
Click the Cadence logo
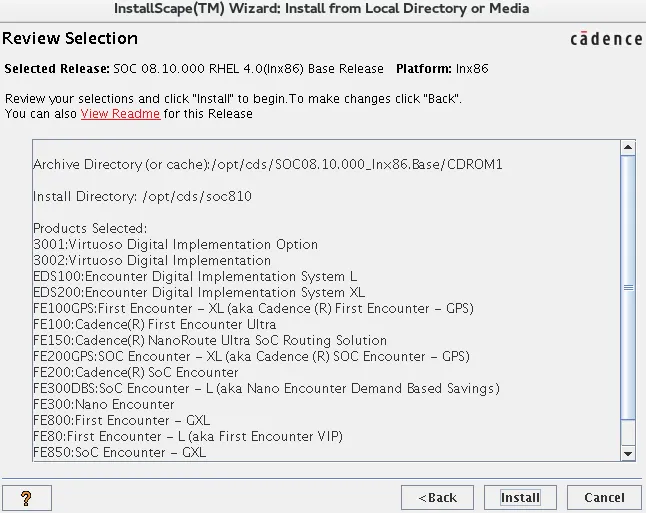coord(606,39)
